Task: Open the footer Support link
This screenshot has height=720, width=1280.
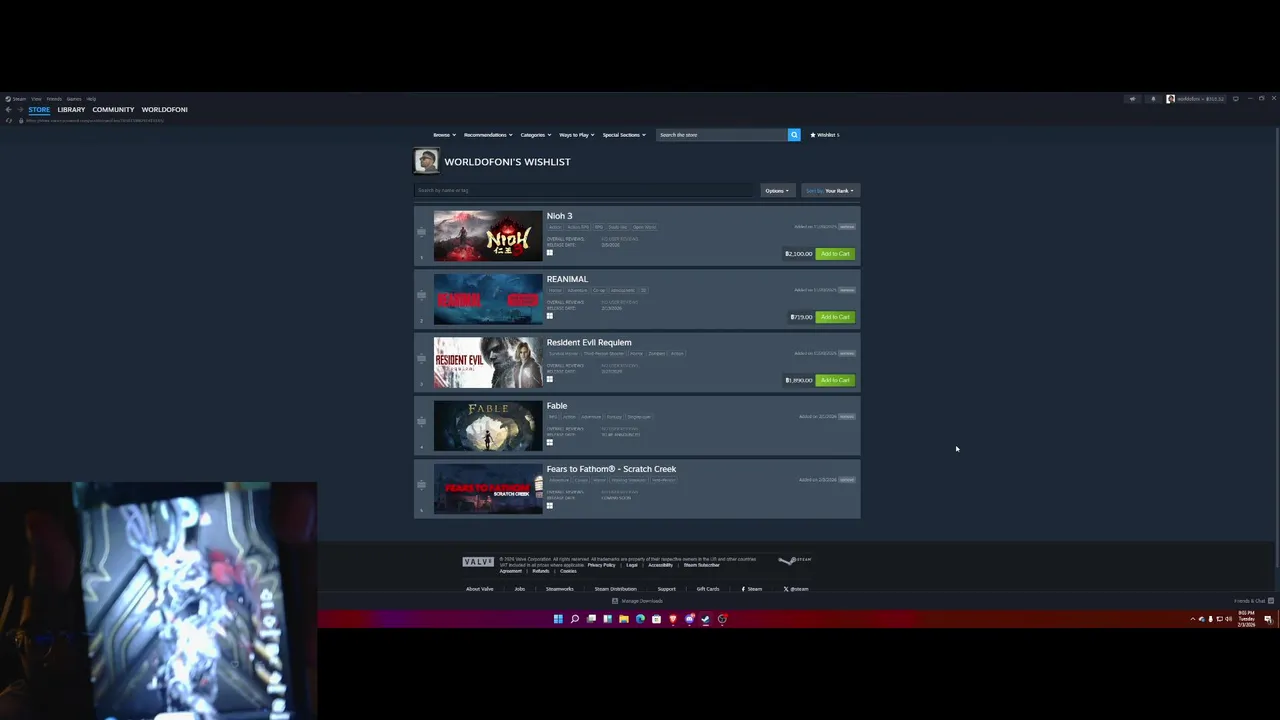Action: click(666, 589)
